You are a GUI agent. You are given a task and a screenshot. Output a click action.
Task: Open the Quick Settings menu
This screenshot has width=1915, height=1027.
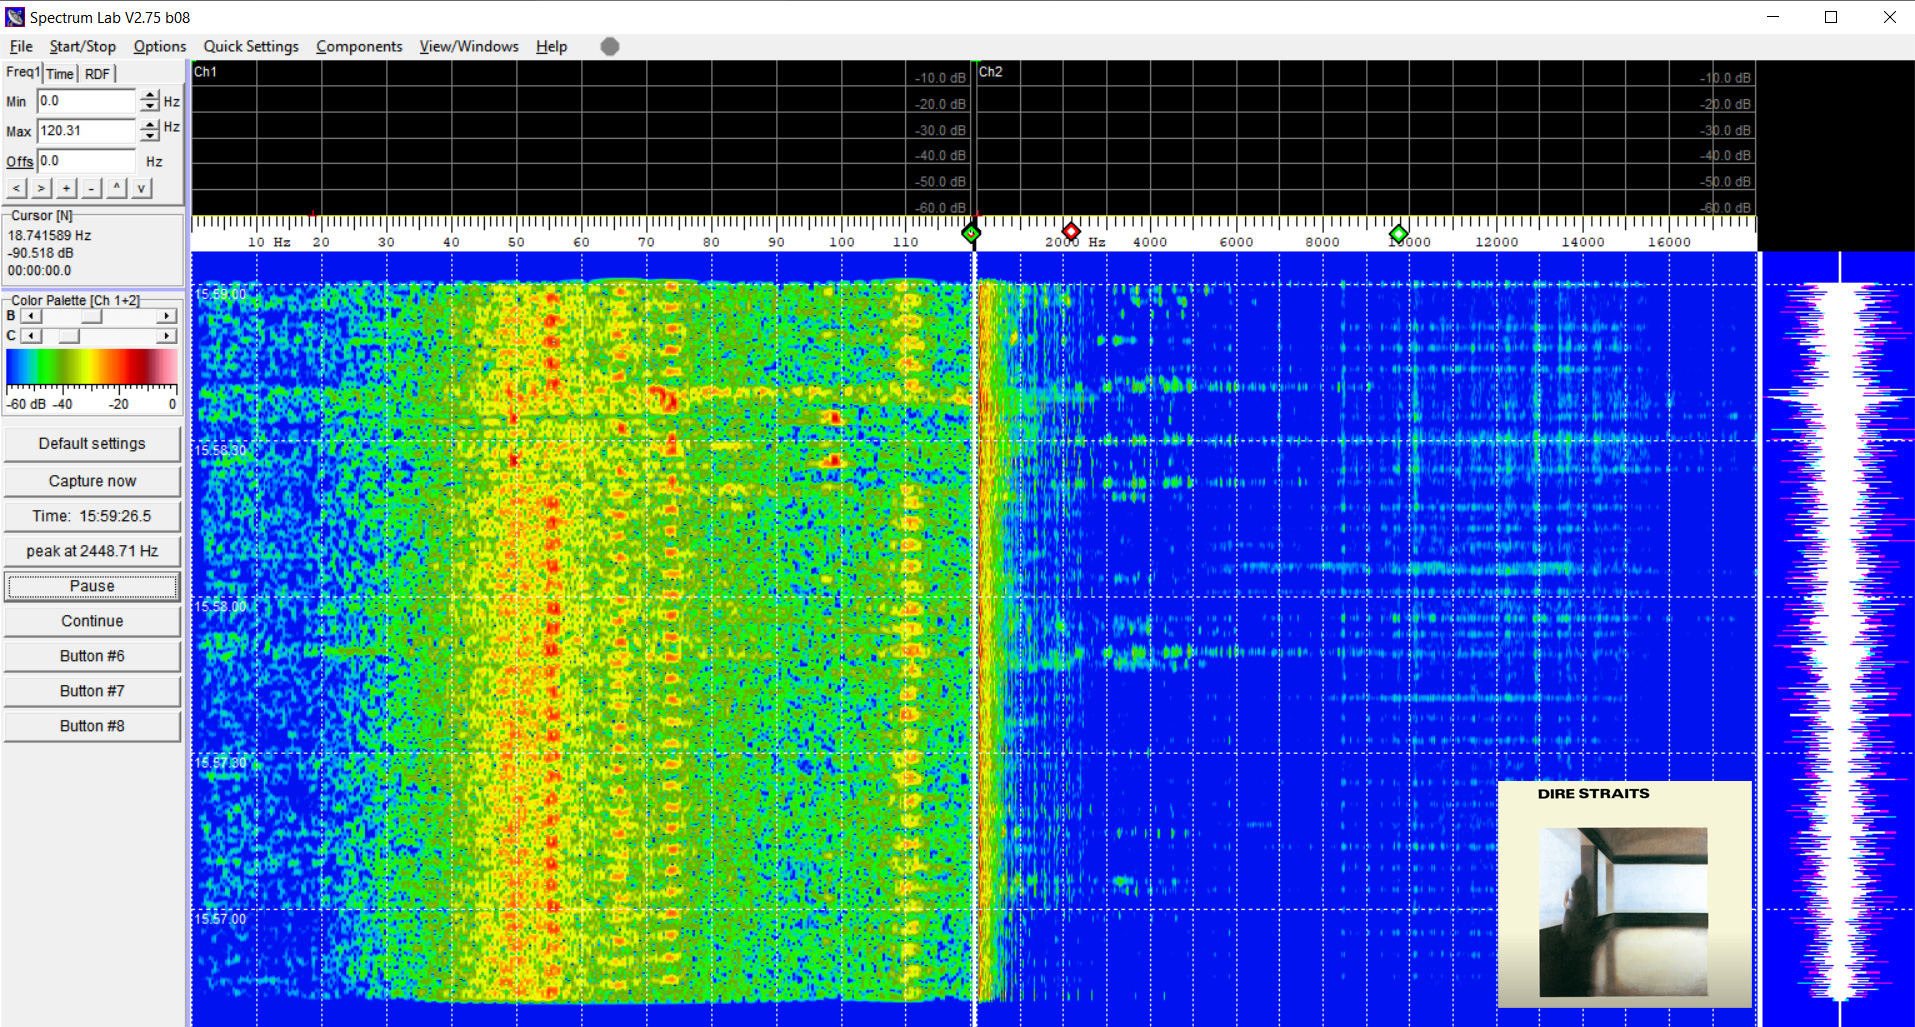pos(251,46)
